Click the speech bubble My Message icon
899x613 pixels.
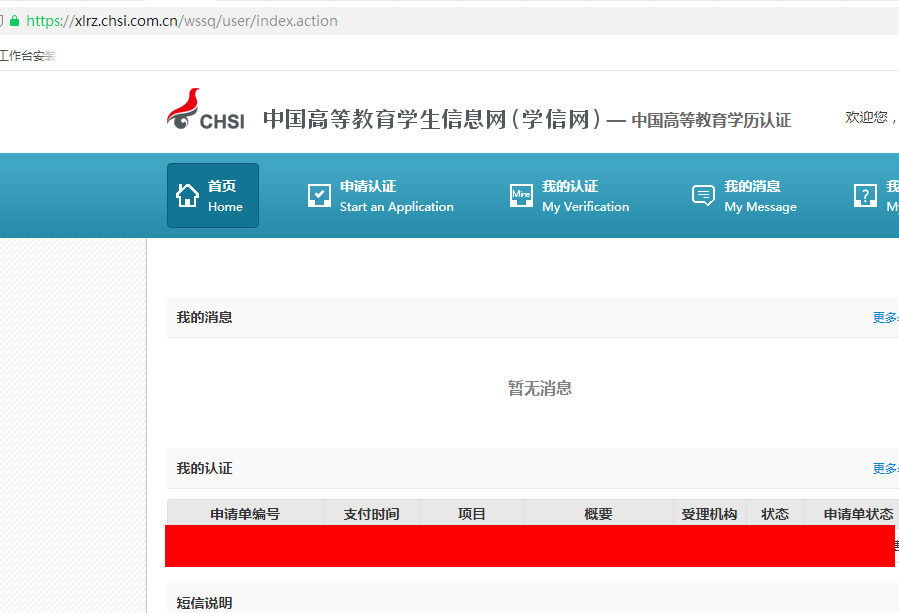(x=703, y=196)
